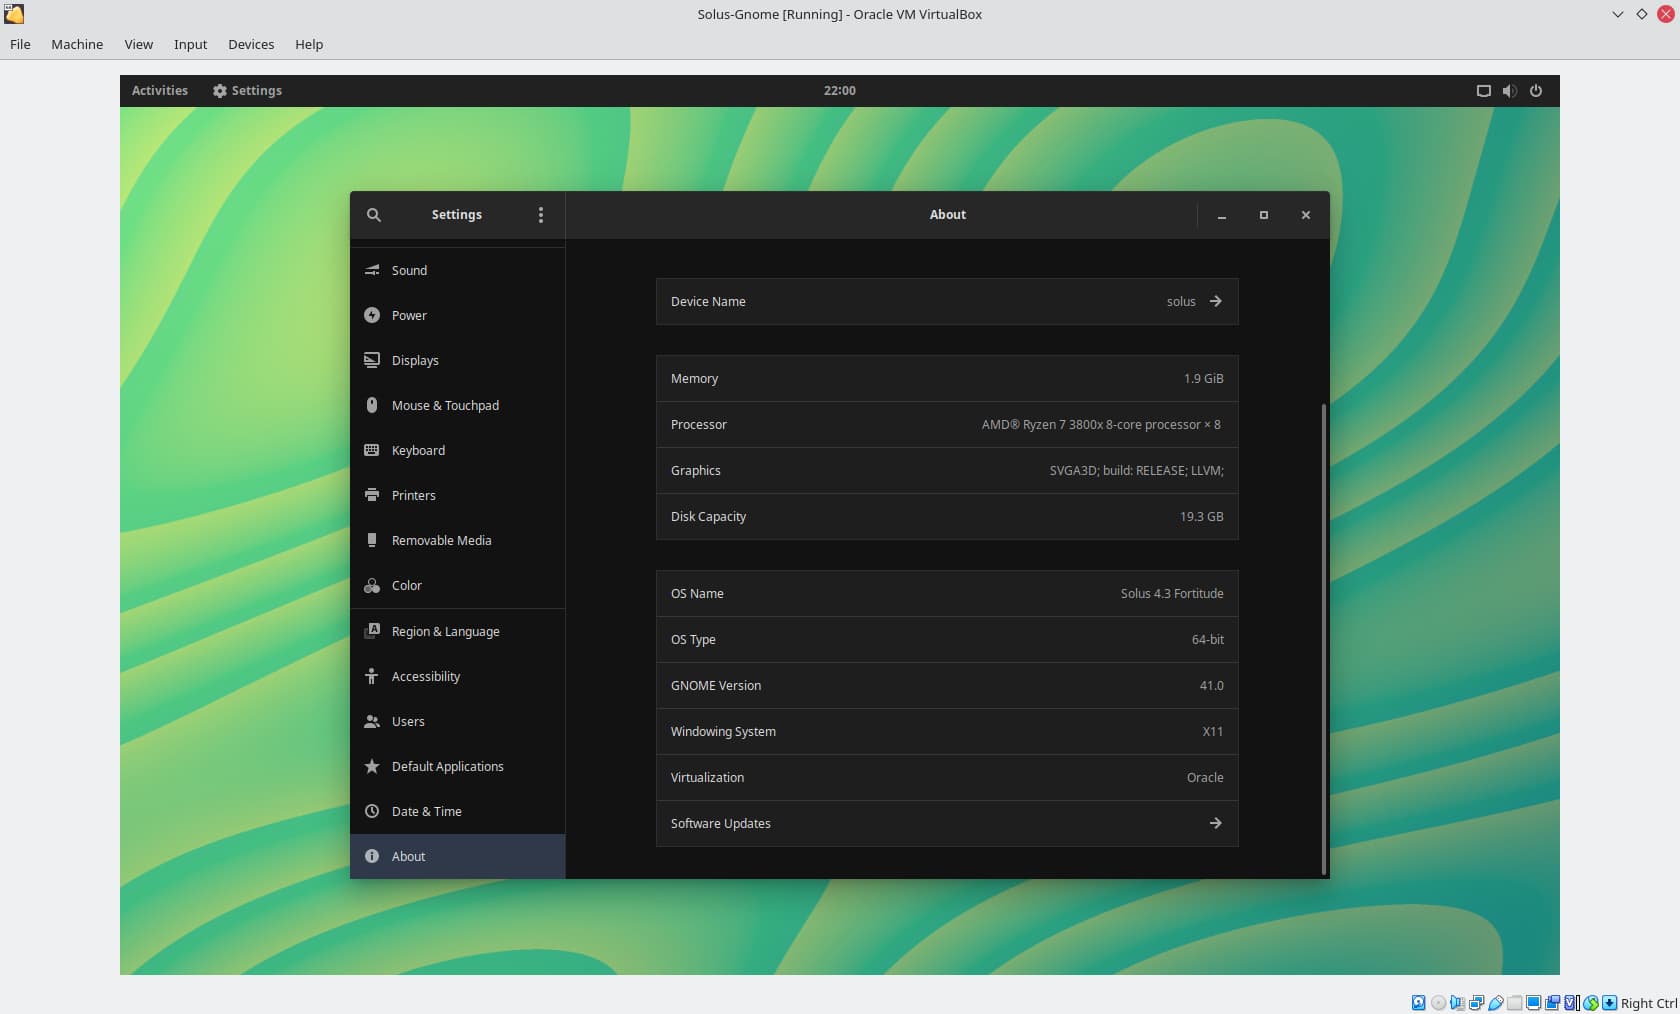The image size is (1680, 1014).
Task: Open the VirtualBox Machine menu
Action: [x=77, y=44]
